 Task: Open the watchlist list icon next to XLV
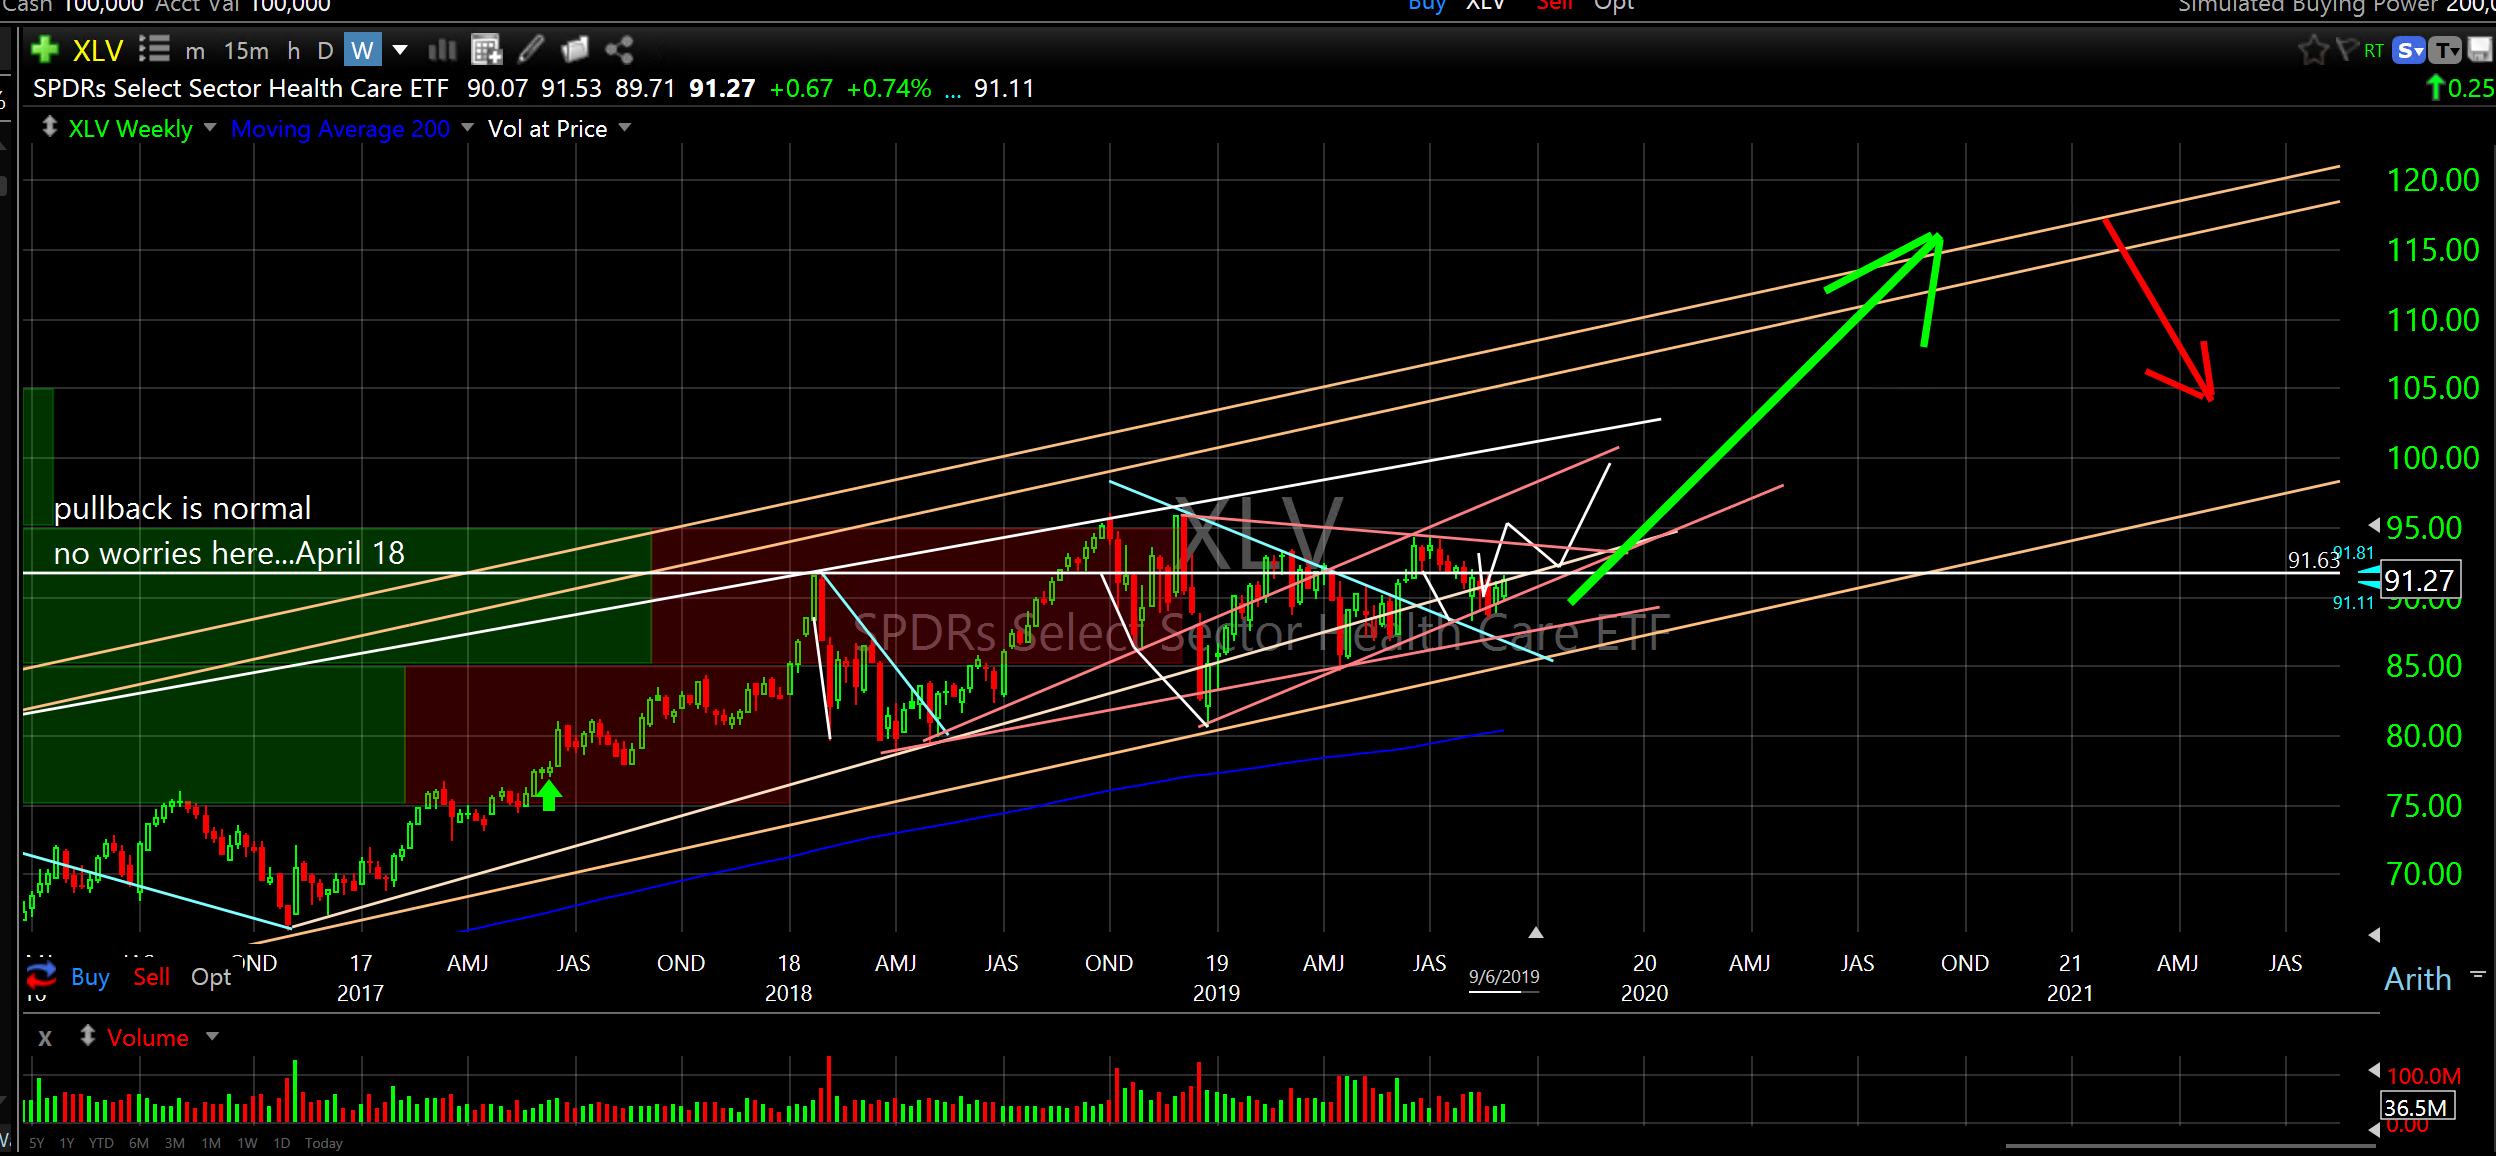click(154, 49)
